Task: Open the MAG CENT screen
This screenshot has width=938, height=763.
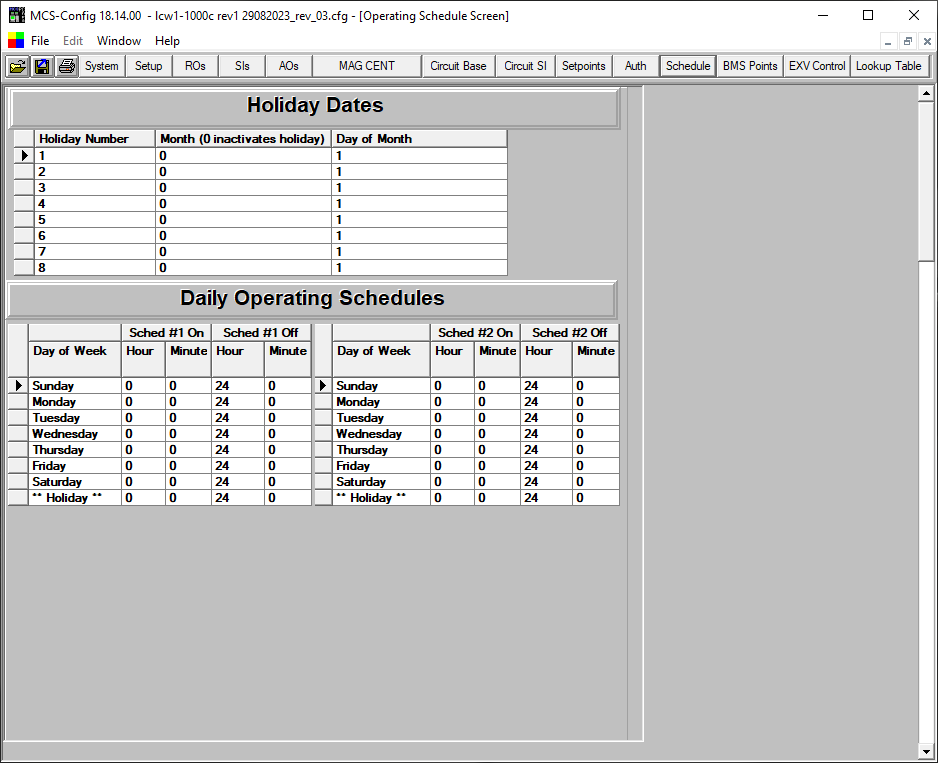Action: 366,66
